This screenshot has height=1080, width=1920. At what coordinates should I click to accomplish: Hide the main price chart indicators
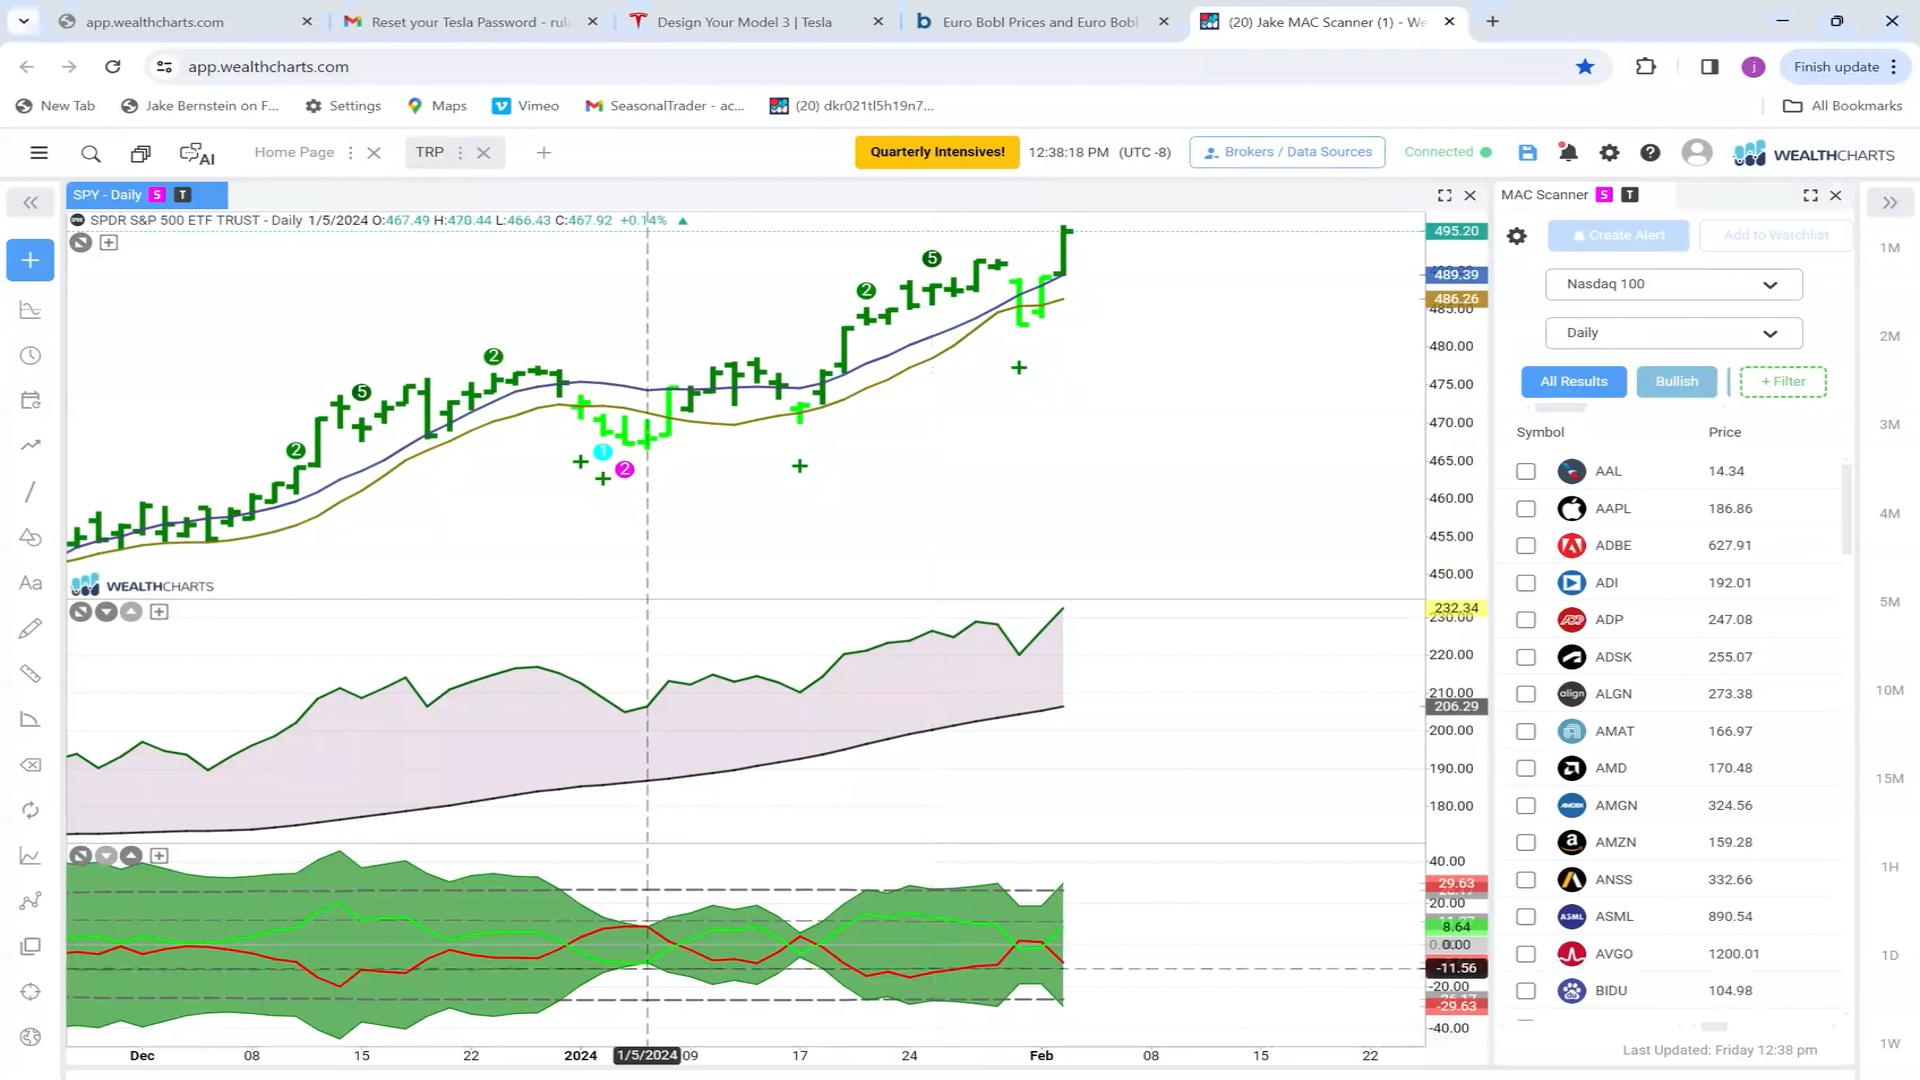tap(81, 242)
